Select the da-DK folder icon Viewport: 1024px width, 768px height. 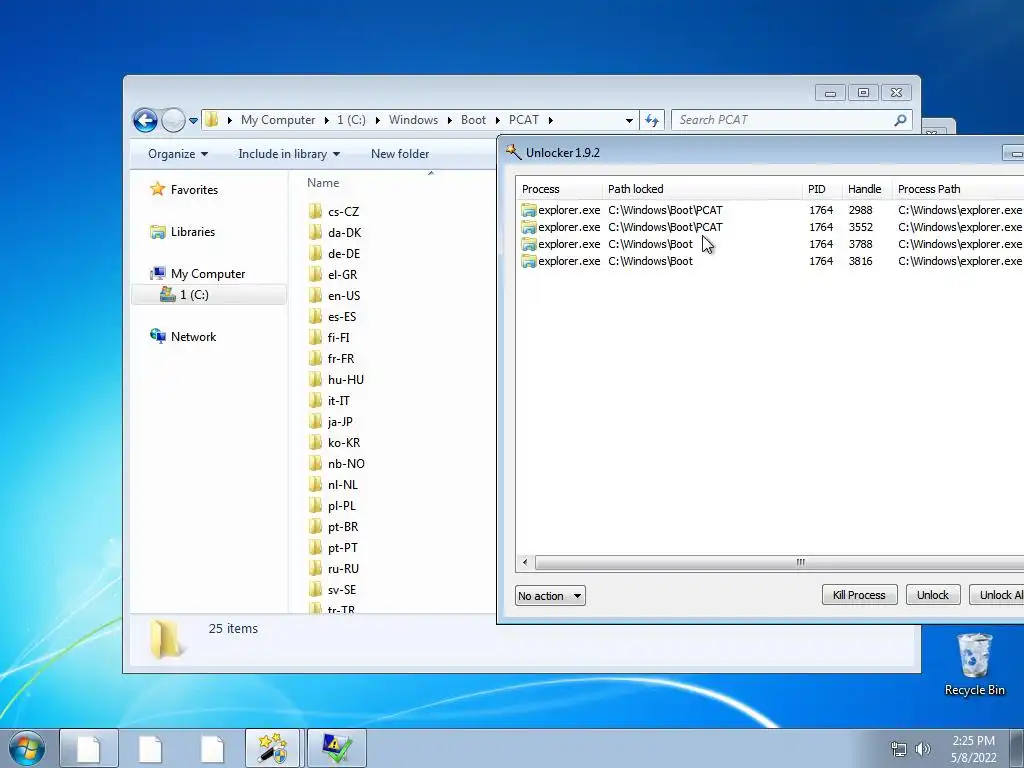[315, 232]
